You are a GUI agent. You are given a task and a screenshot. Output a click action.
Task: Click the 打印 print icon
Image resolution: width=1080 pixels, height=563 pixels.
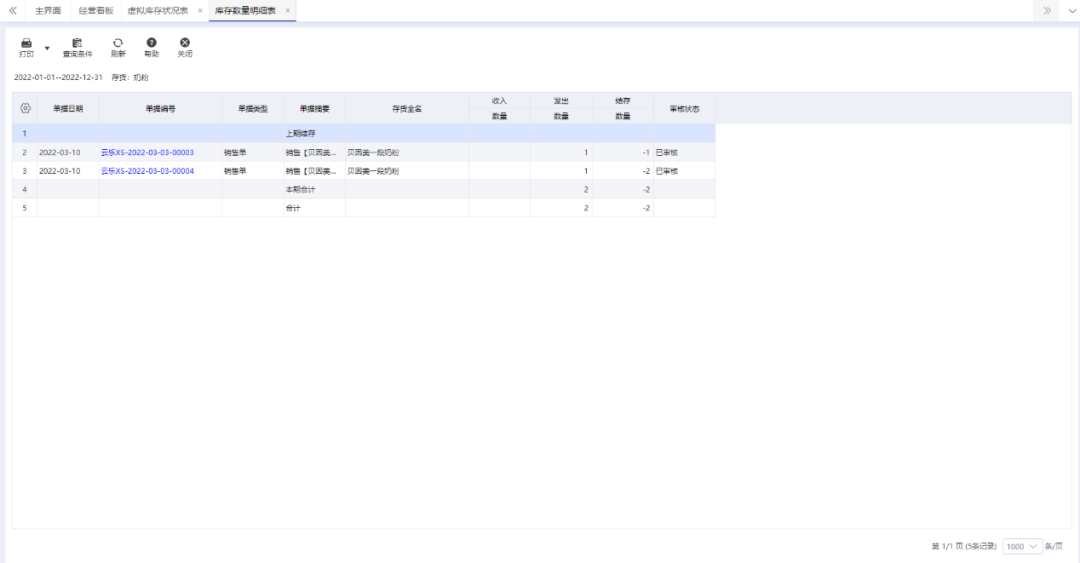(x=26, y=44)
